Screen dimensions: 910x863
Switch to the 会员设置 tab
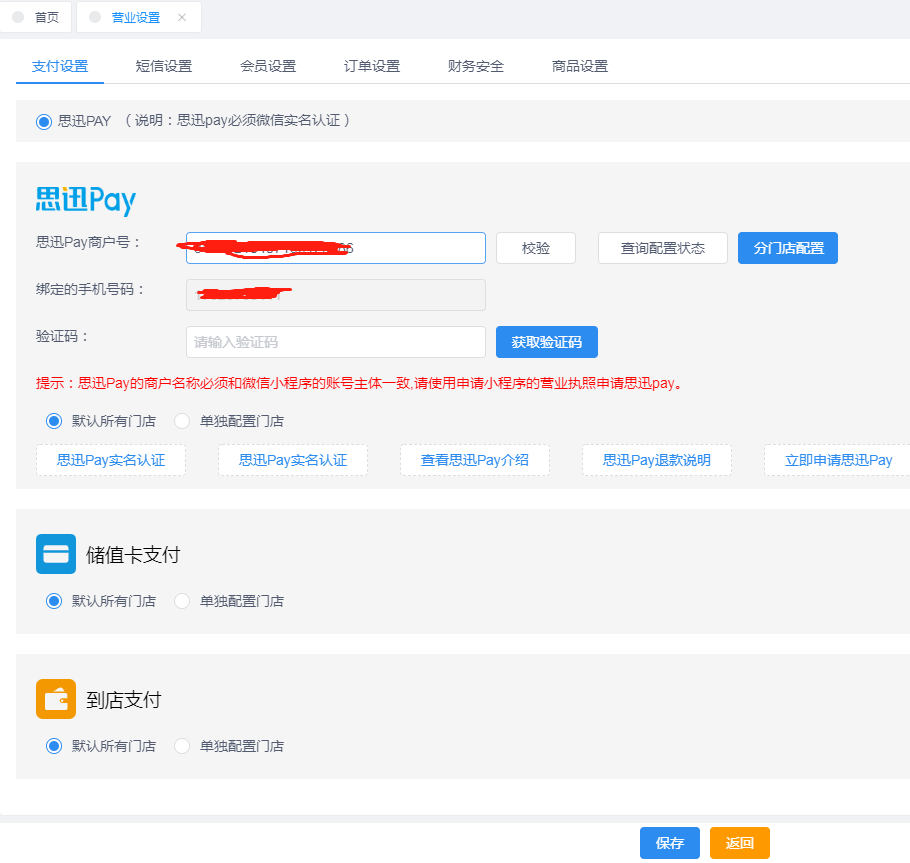tap(268, 66)
